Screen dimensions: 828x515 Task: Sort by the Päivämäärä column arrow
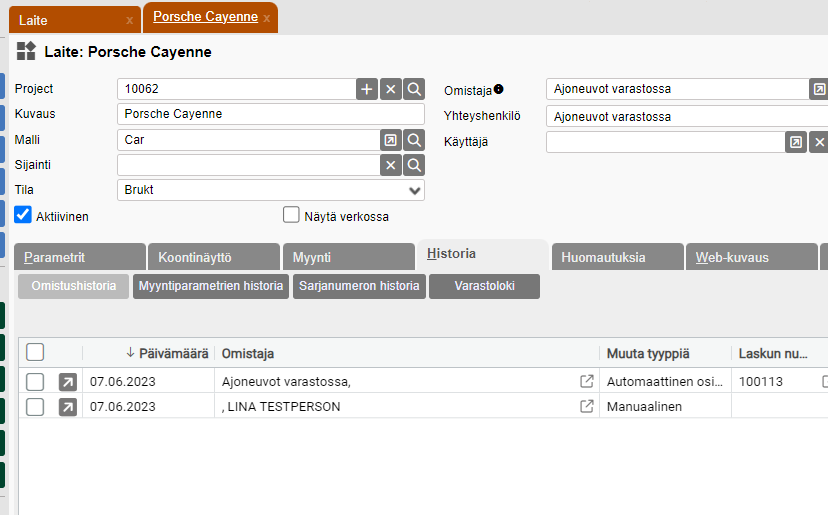pyautogui.click(x=130, y=353)
